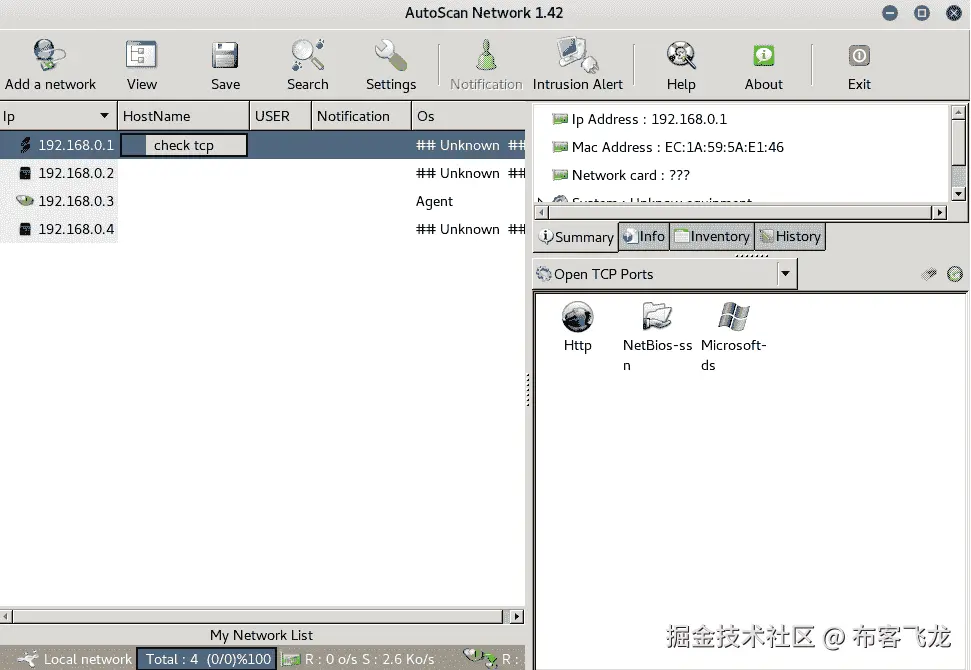Click right arrow of network list scrollbar
The image size is (971, 670).
pyautogui.click(x=516, y=617)
